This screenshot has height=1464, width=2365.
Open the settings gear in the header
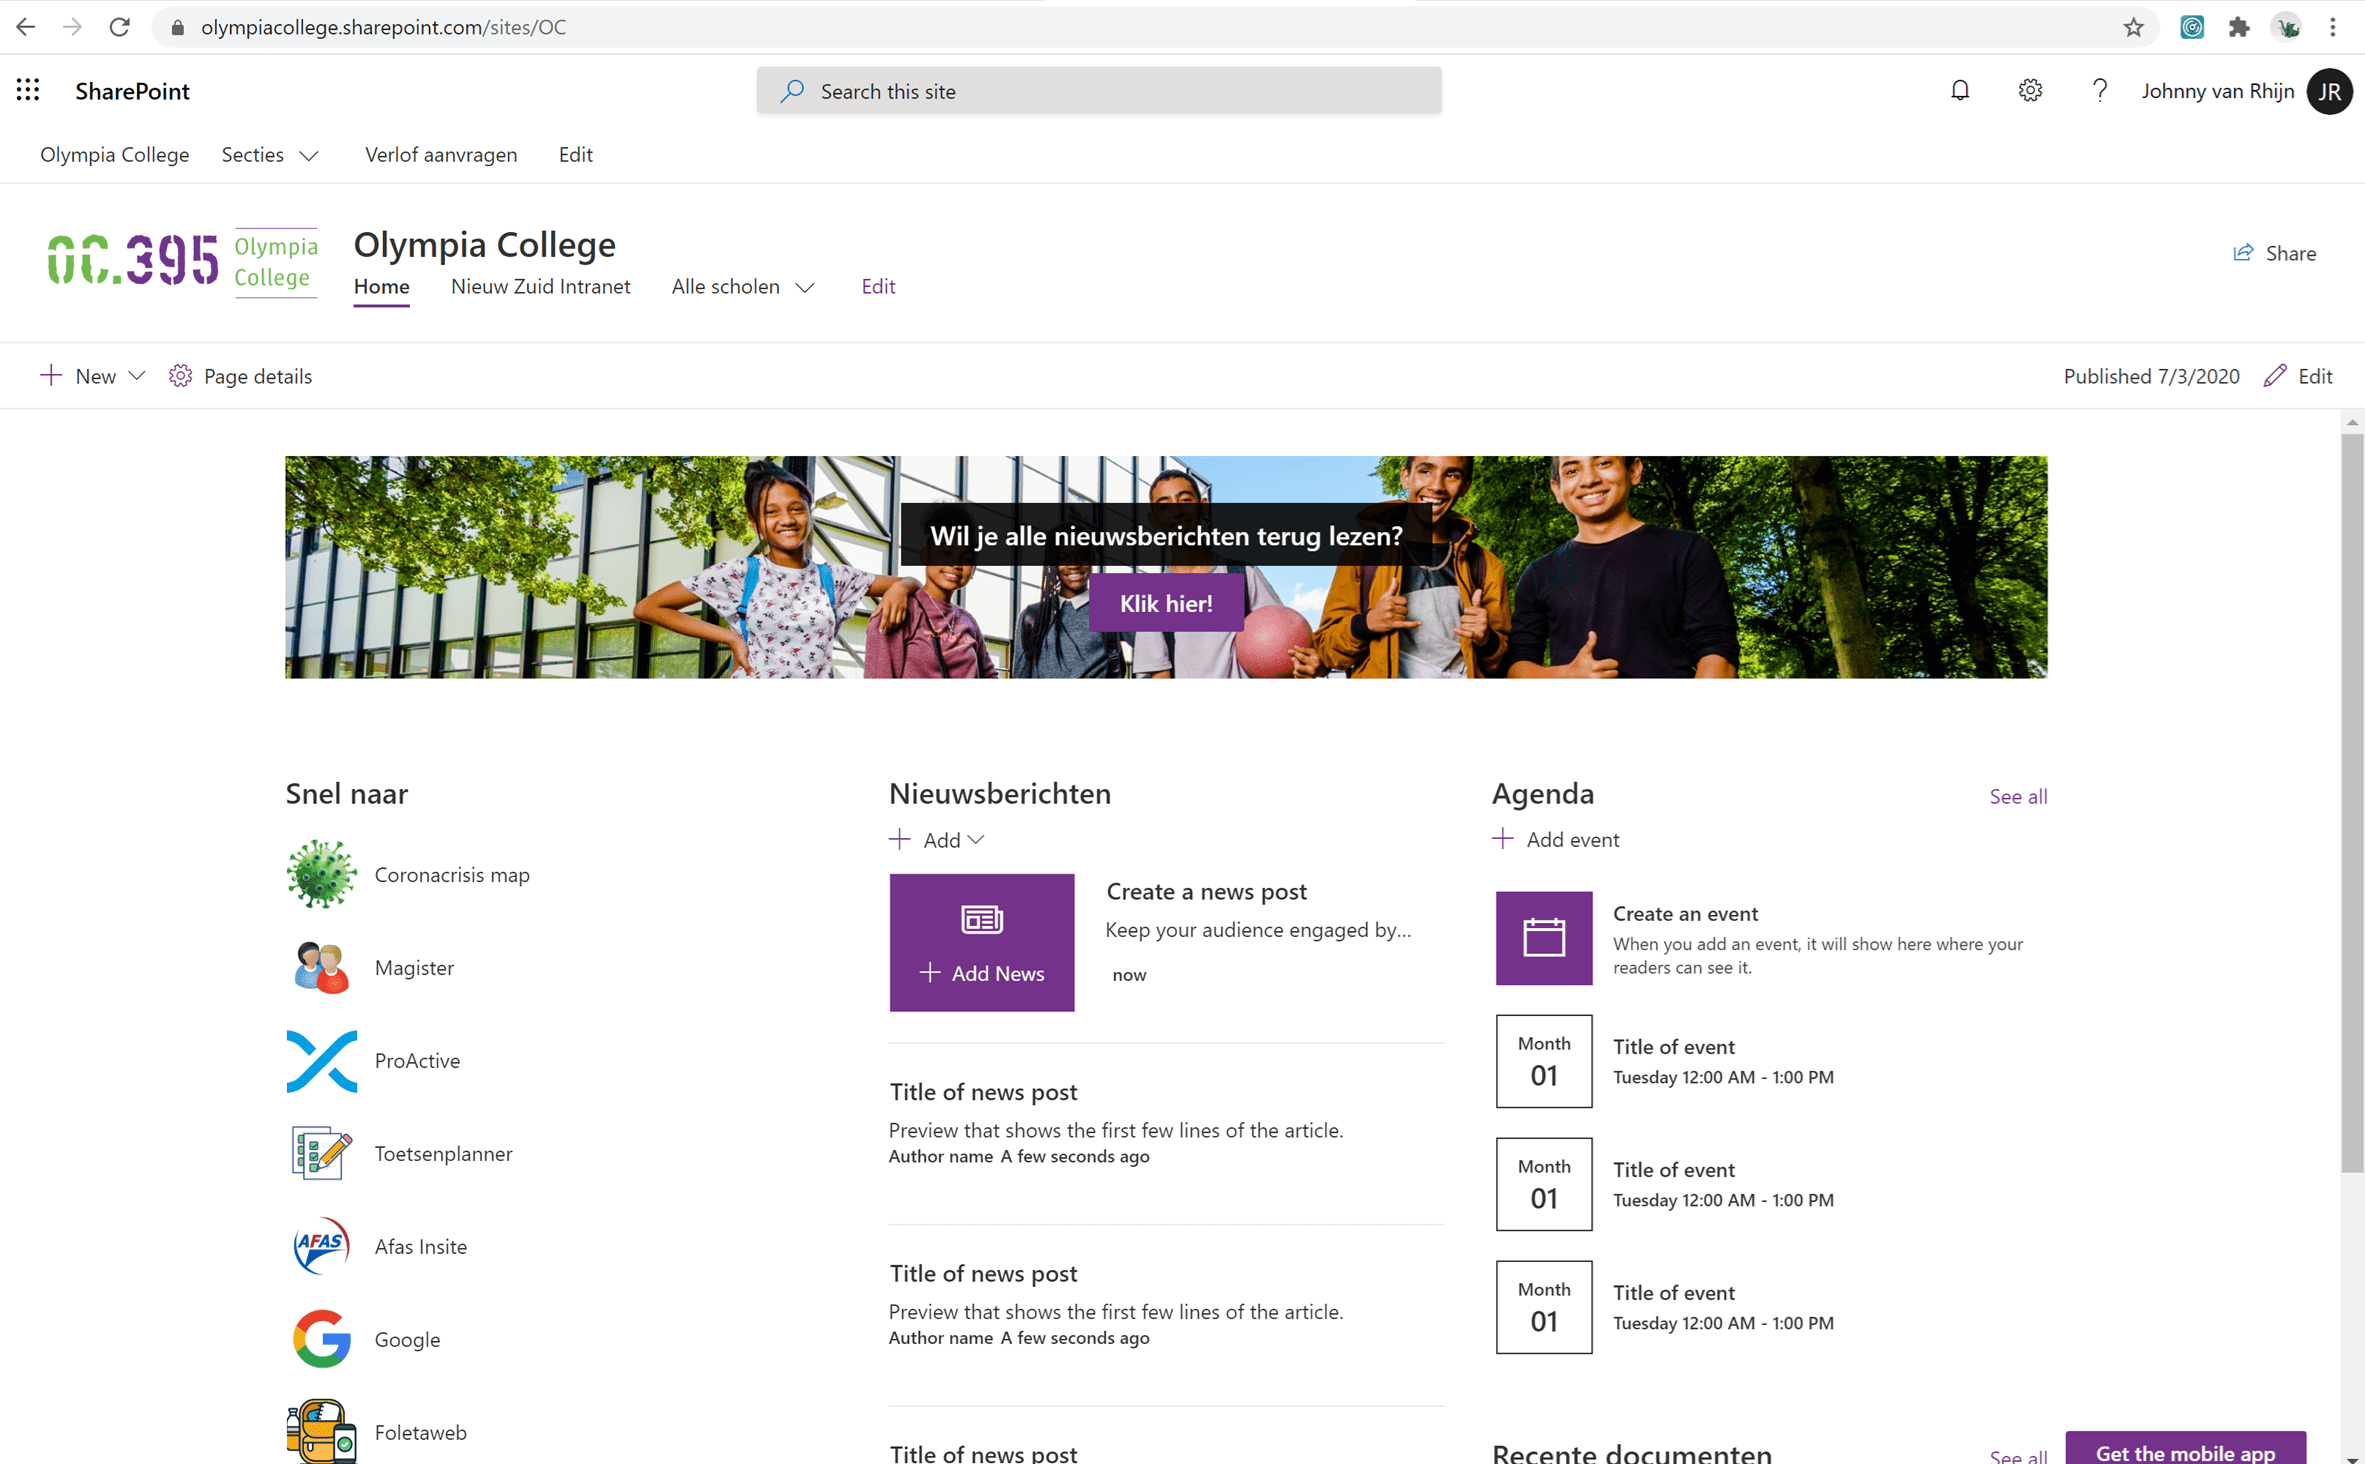(2029, 91)
